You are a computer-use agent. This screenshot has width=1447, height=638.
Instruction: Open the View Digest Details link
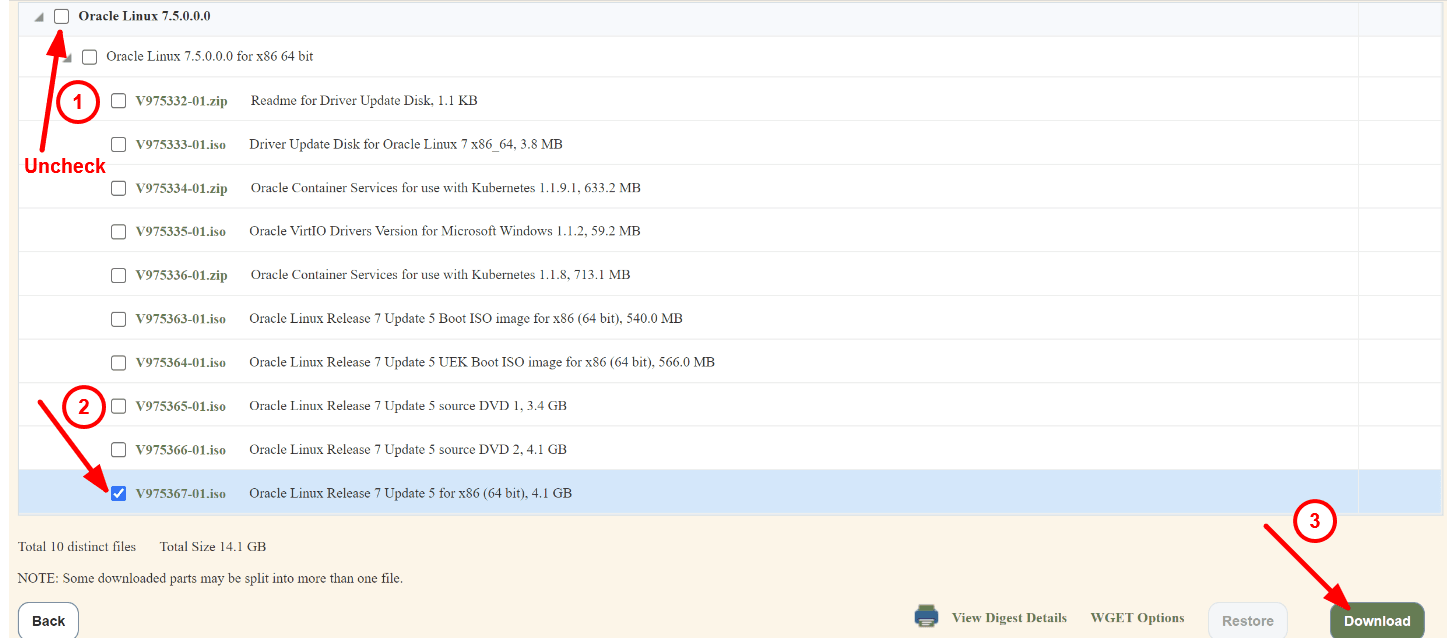(x=1009, y=617)
